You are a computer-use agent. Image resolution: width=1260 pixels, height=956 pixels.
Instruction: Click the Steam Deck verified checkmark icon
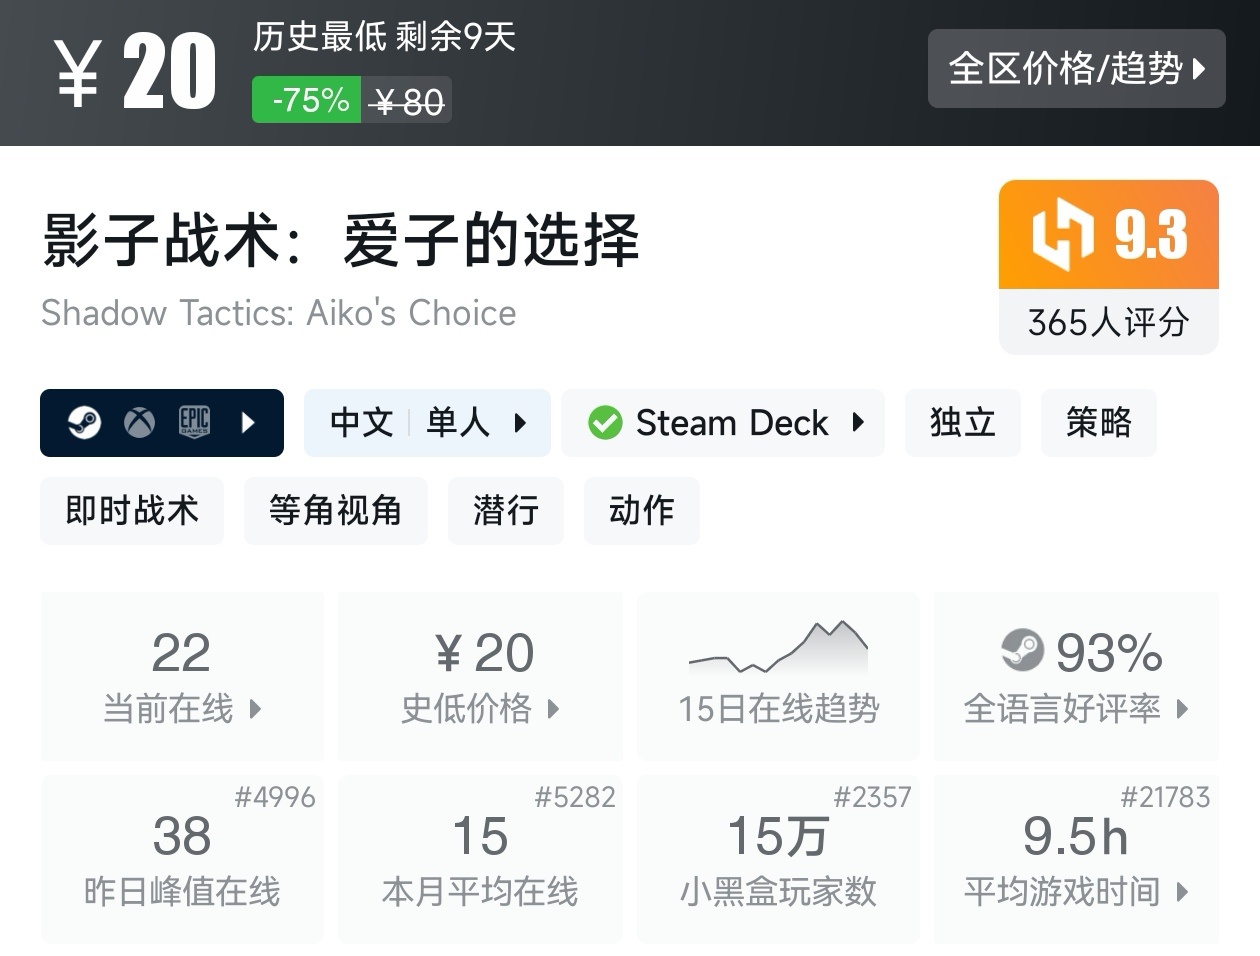point(605,423)
